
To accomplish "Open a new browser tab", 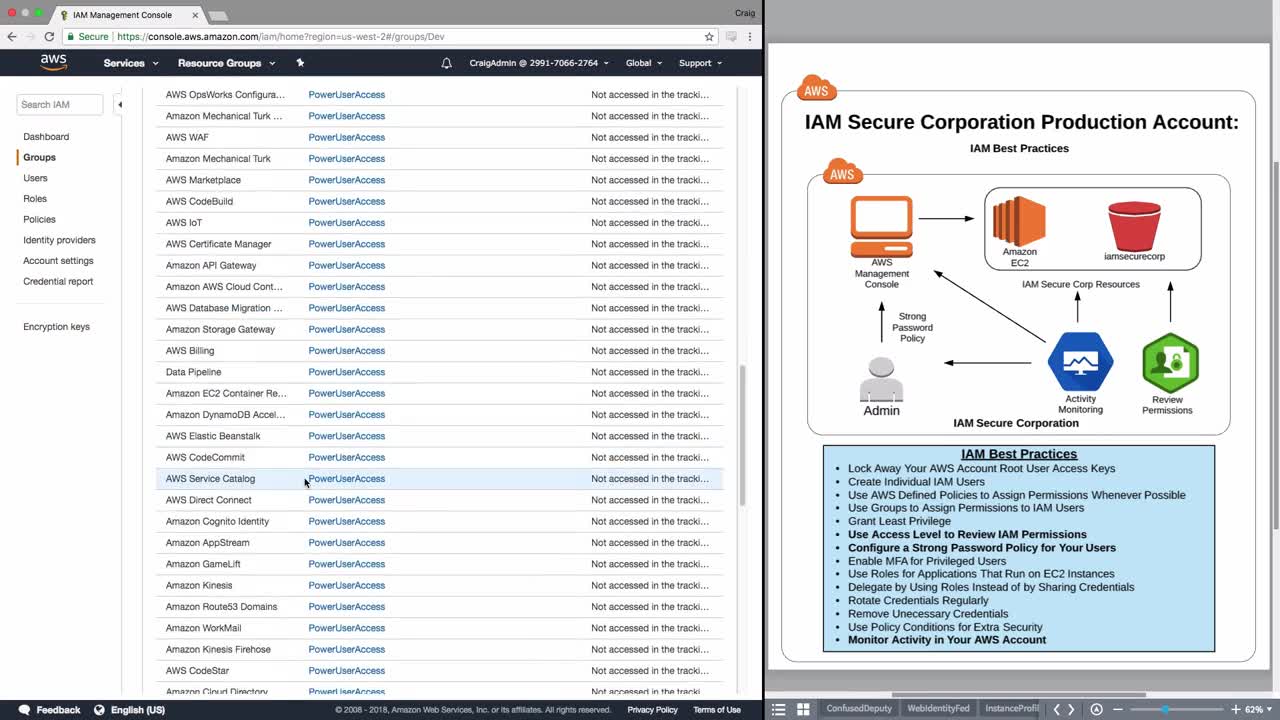I will pos(218,15).
